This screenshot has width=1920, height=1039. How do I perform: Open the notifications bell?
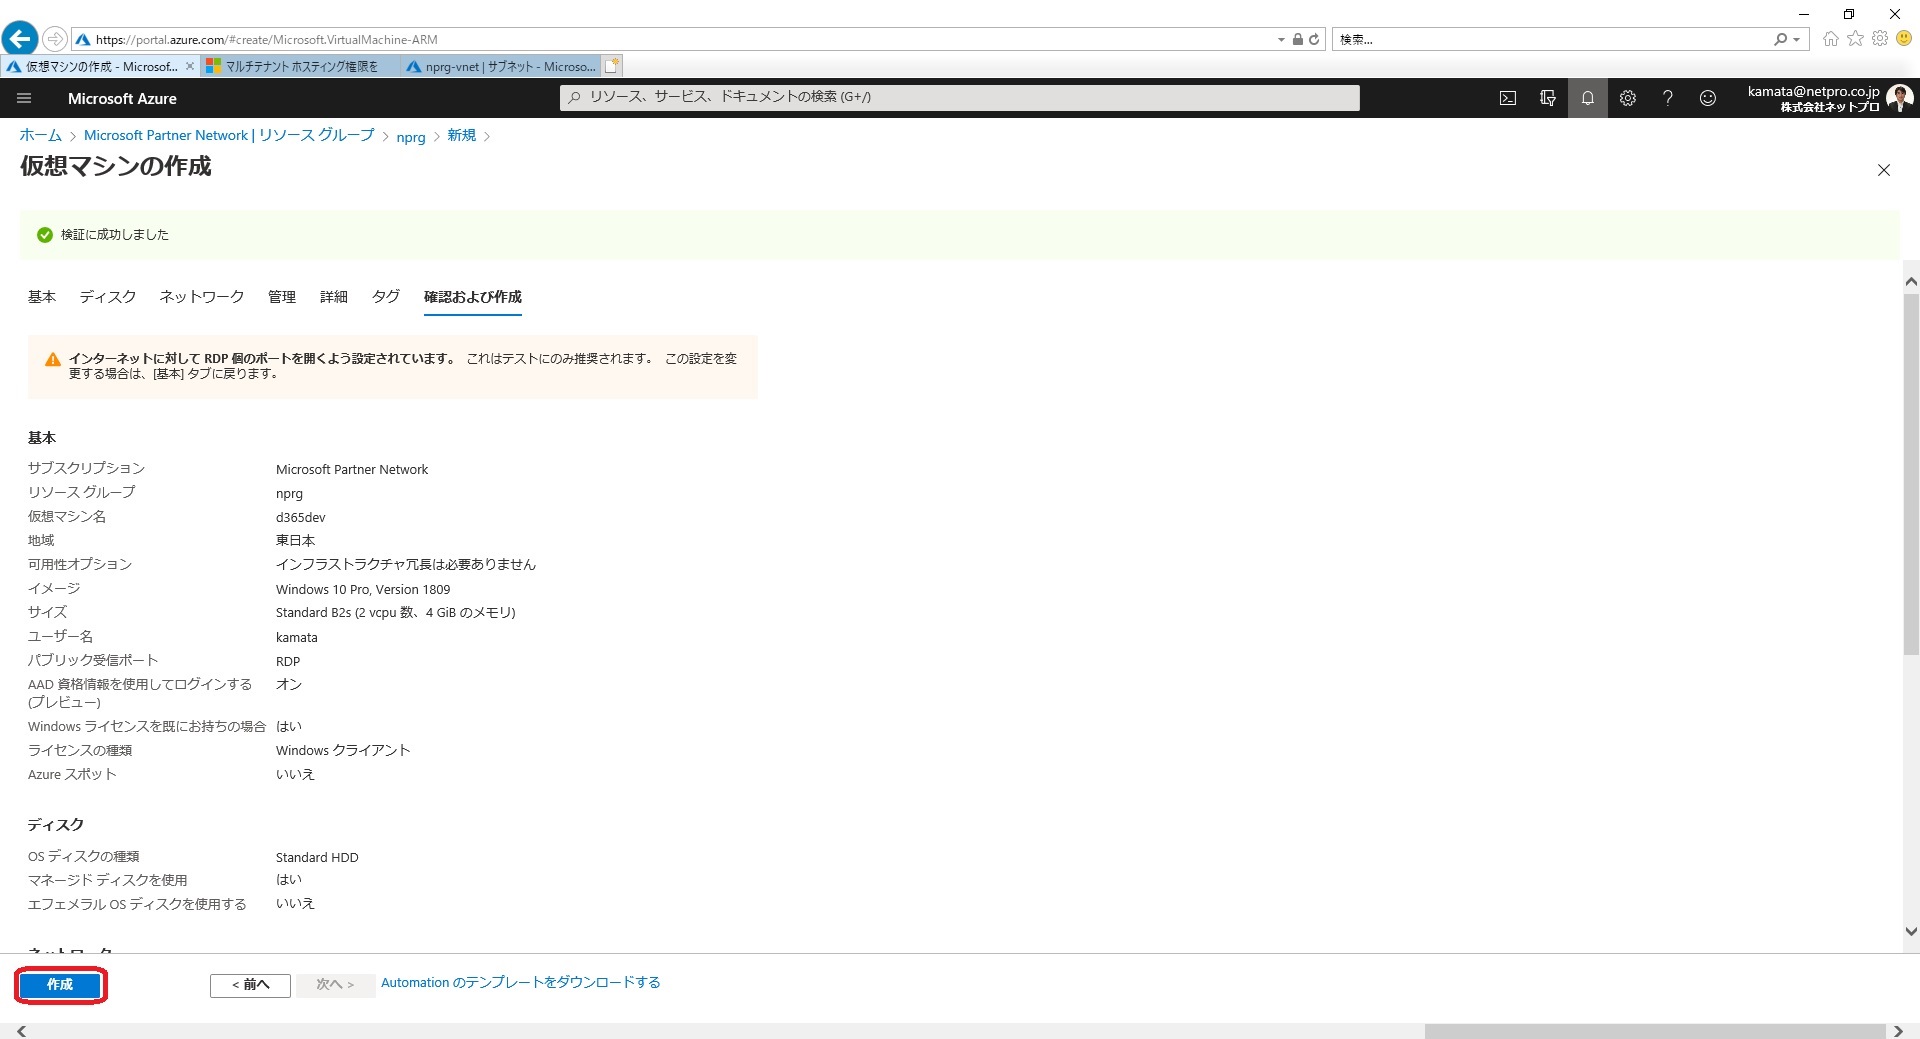click(x=1587, y=98)
